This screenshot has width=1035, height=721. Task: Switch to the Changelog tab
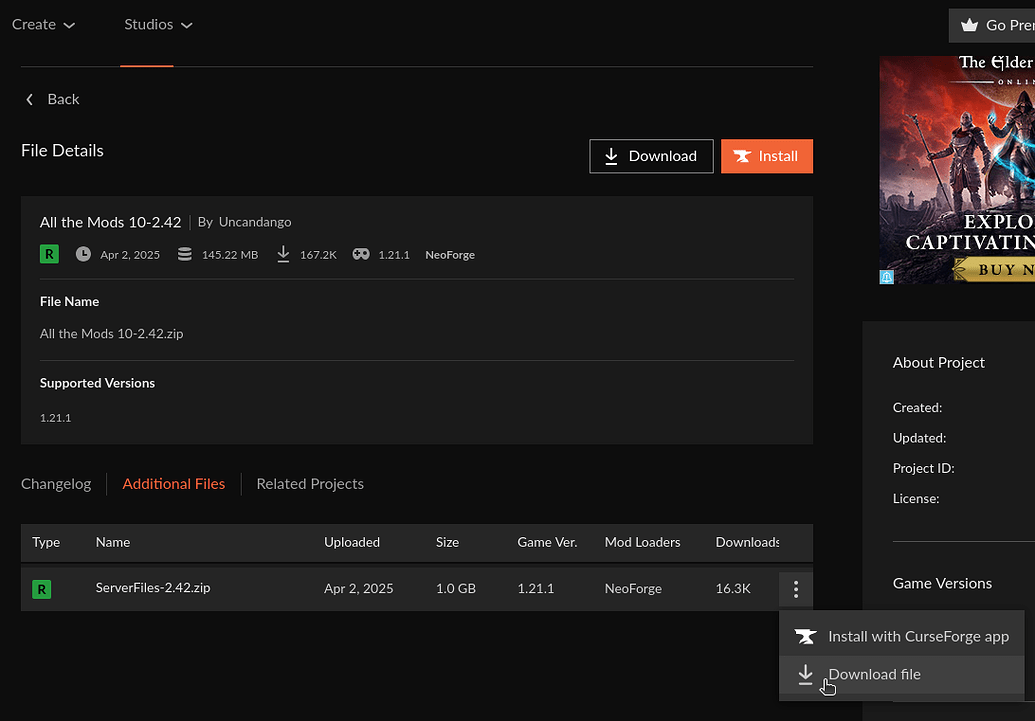coord(55,483)
